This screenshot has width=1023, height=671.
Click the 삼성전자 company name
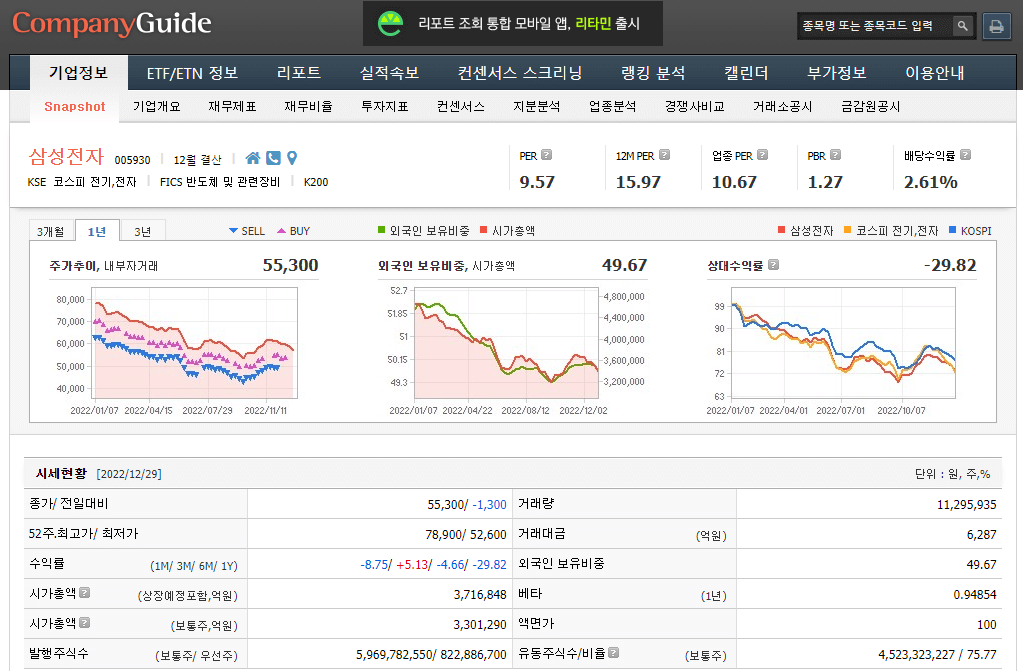67,157
